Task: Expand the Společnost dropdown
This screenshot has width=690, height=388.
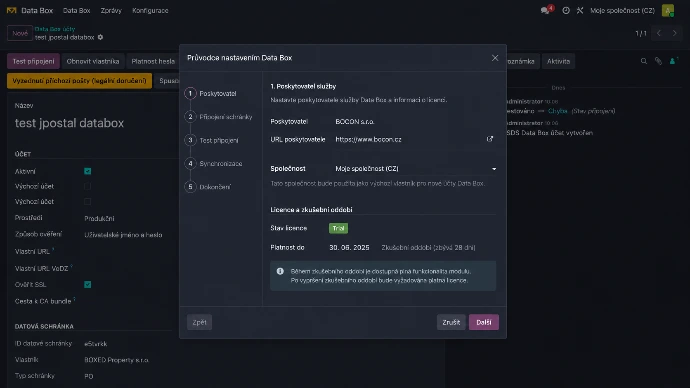Action: tap(494, 169)
